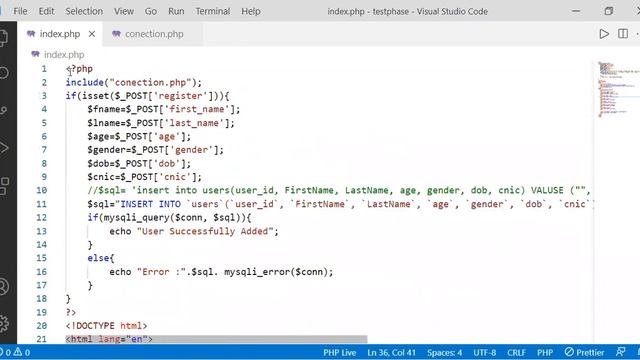Click PHP Live in the status bar
This screenshot has width=640, height=360.
click(340, 352)
